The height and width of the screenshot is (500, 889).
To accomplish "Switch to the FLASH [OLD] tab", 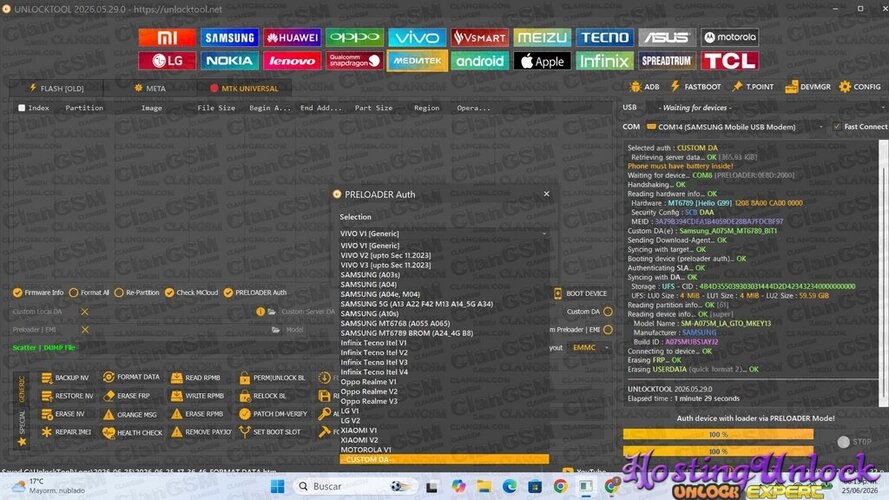I will [56, 88].
